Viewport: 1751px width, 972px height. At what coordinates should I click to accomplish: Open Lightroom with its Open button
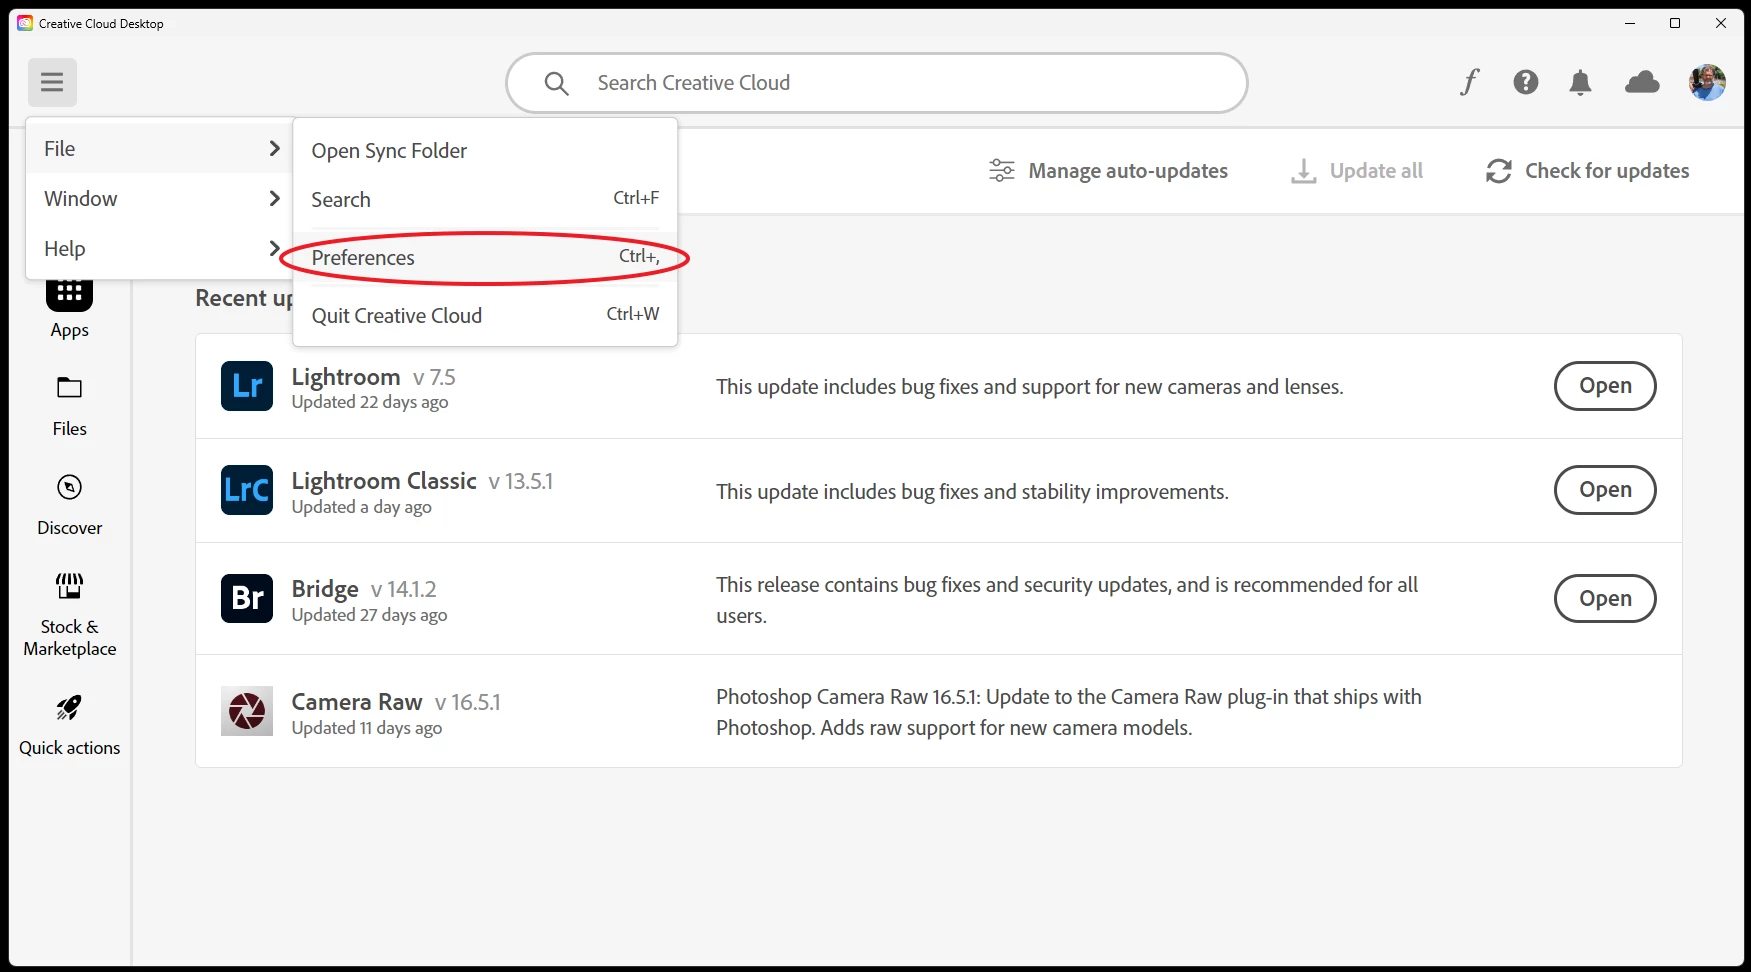(x=1605, y=386)
